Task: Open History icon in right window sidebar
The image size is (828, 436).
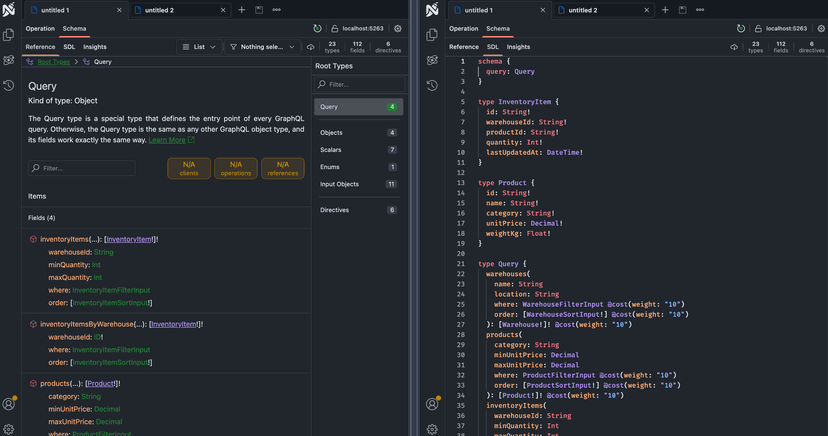Action: 432,86
